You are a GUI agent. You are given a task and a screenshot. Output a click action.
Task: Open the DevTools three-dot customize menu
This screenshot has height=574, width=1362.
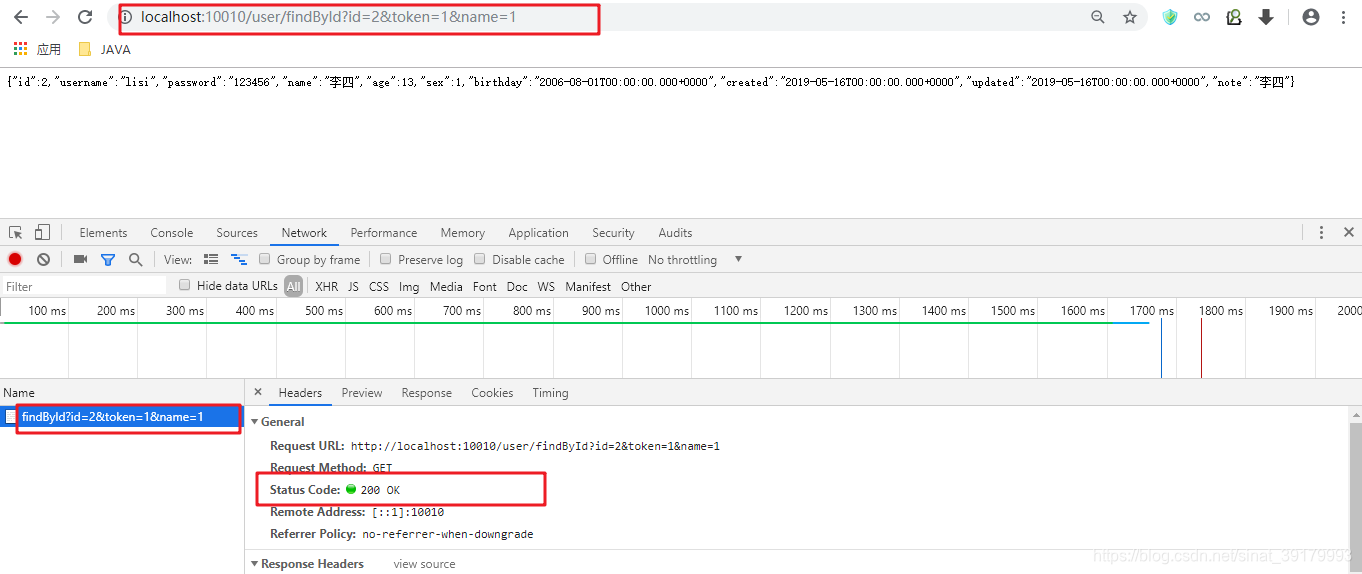(x=1321, y=232)
